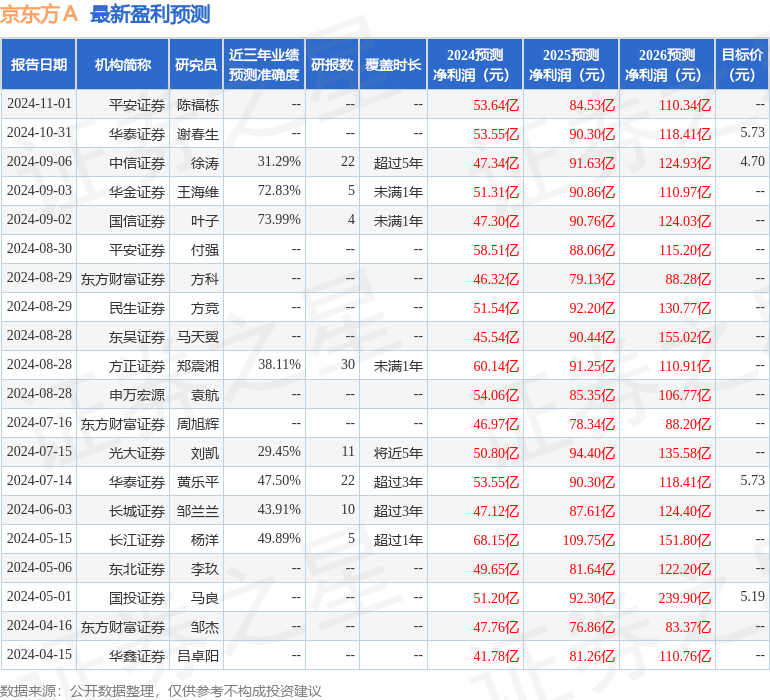Click profit value 41.78亿
Screen dimensions: 770x700
[x=496, y=656]
